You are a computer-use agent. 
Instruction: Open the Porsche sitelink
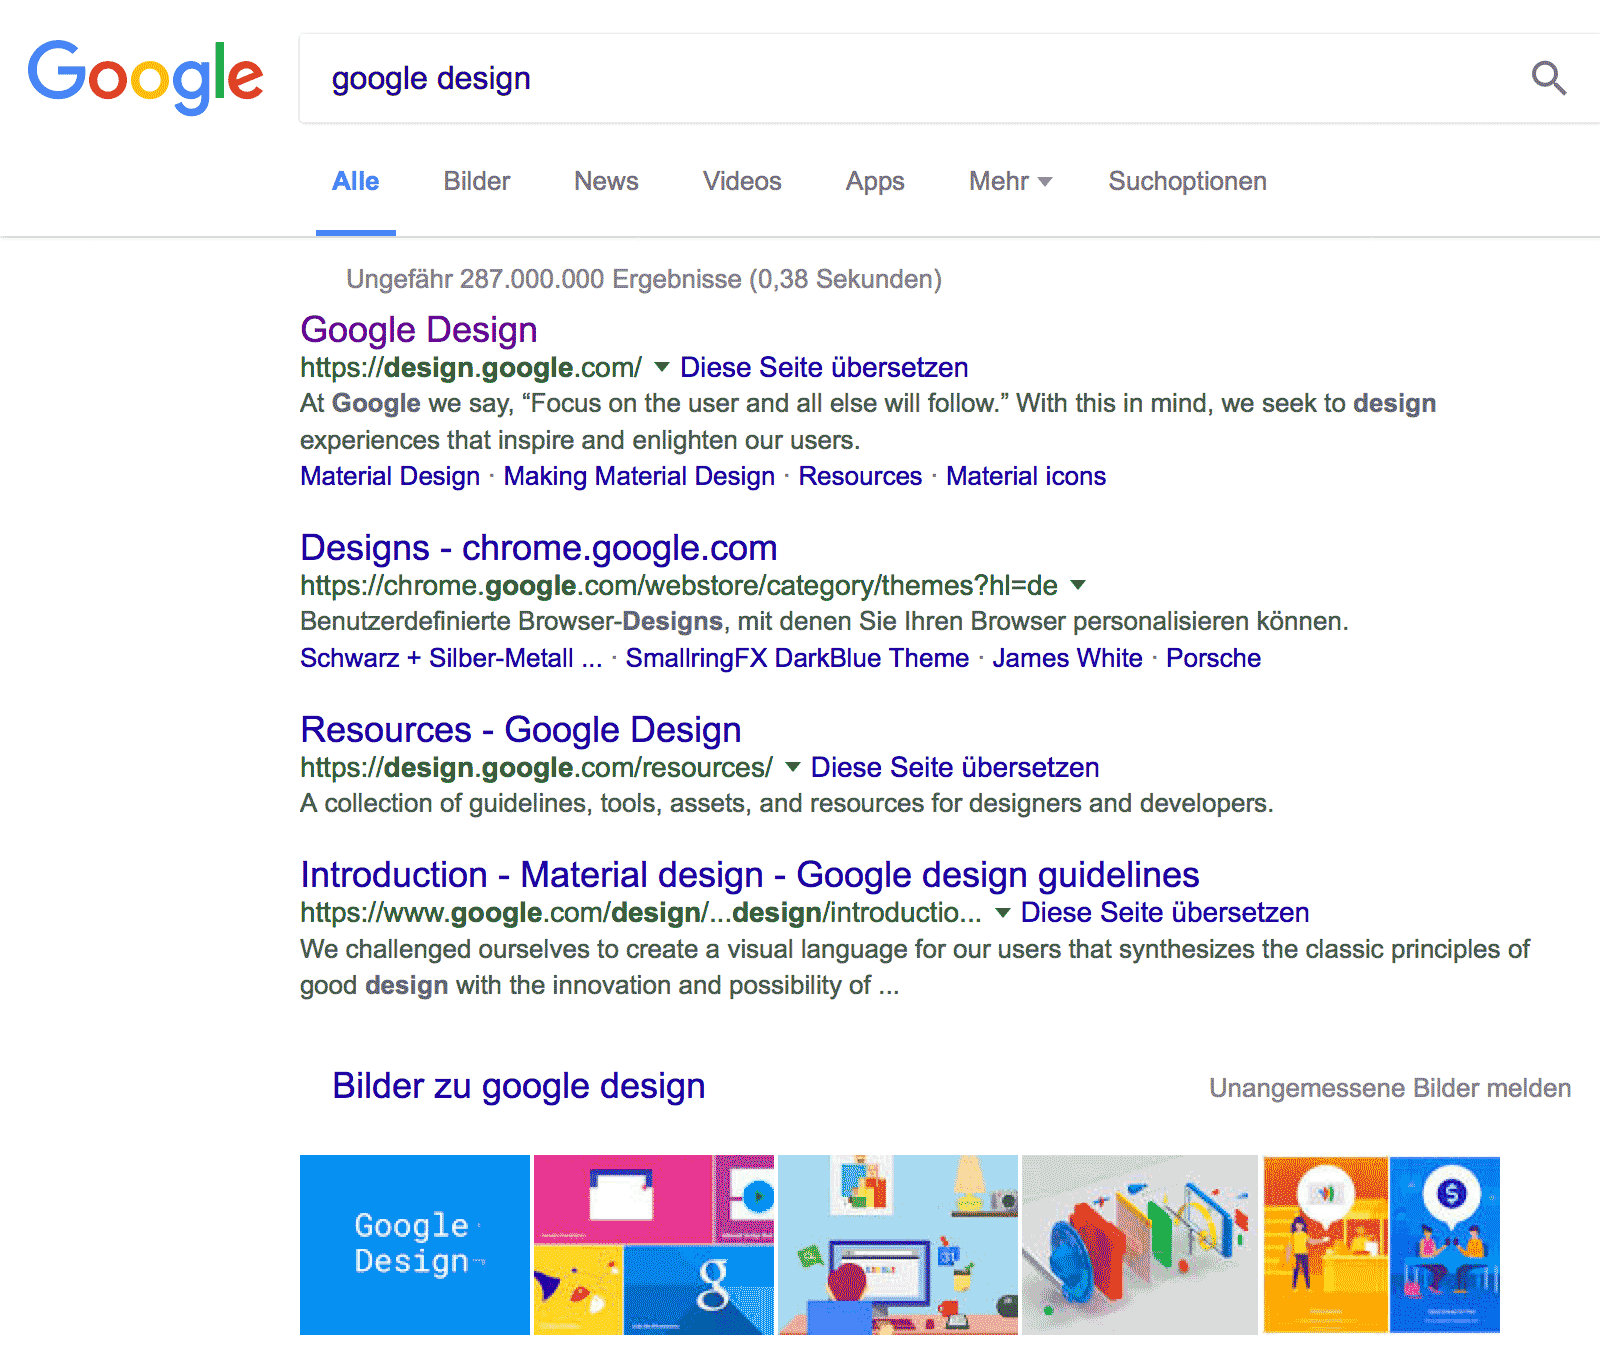coord(1213,658)
